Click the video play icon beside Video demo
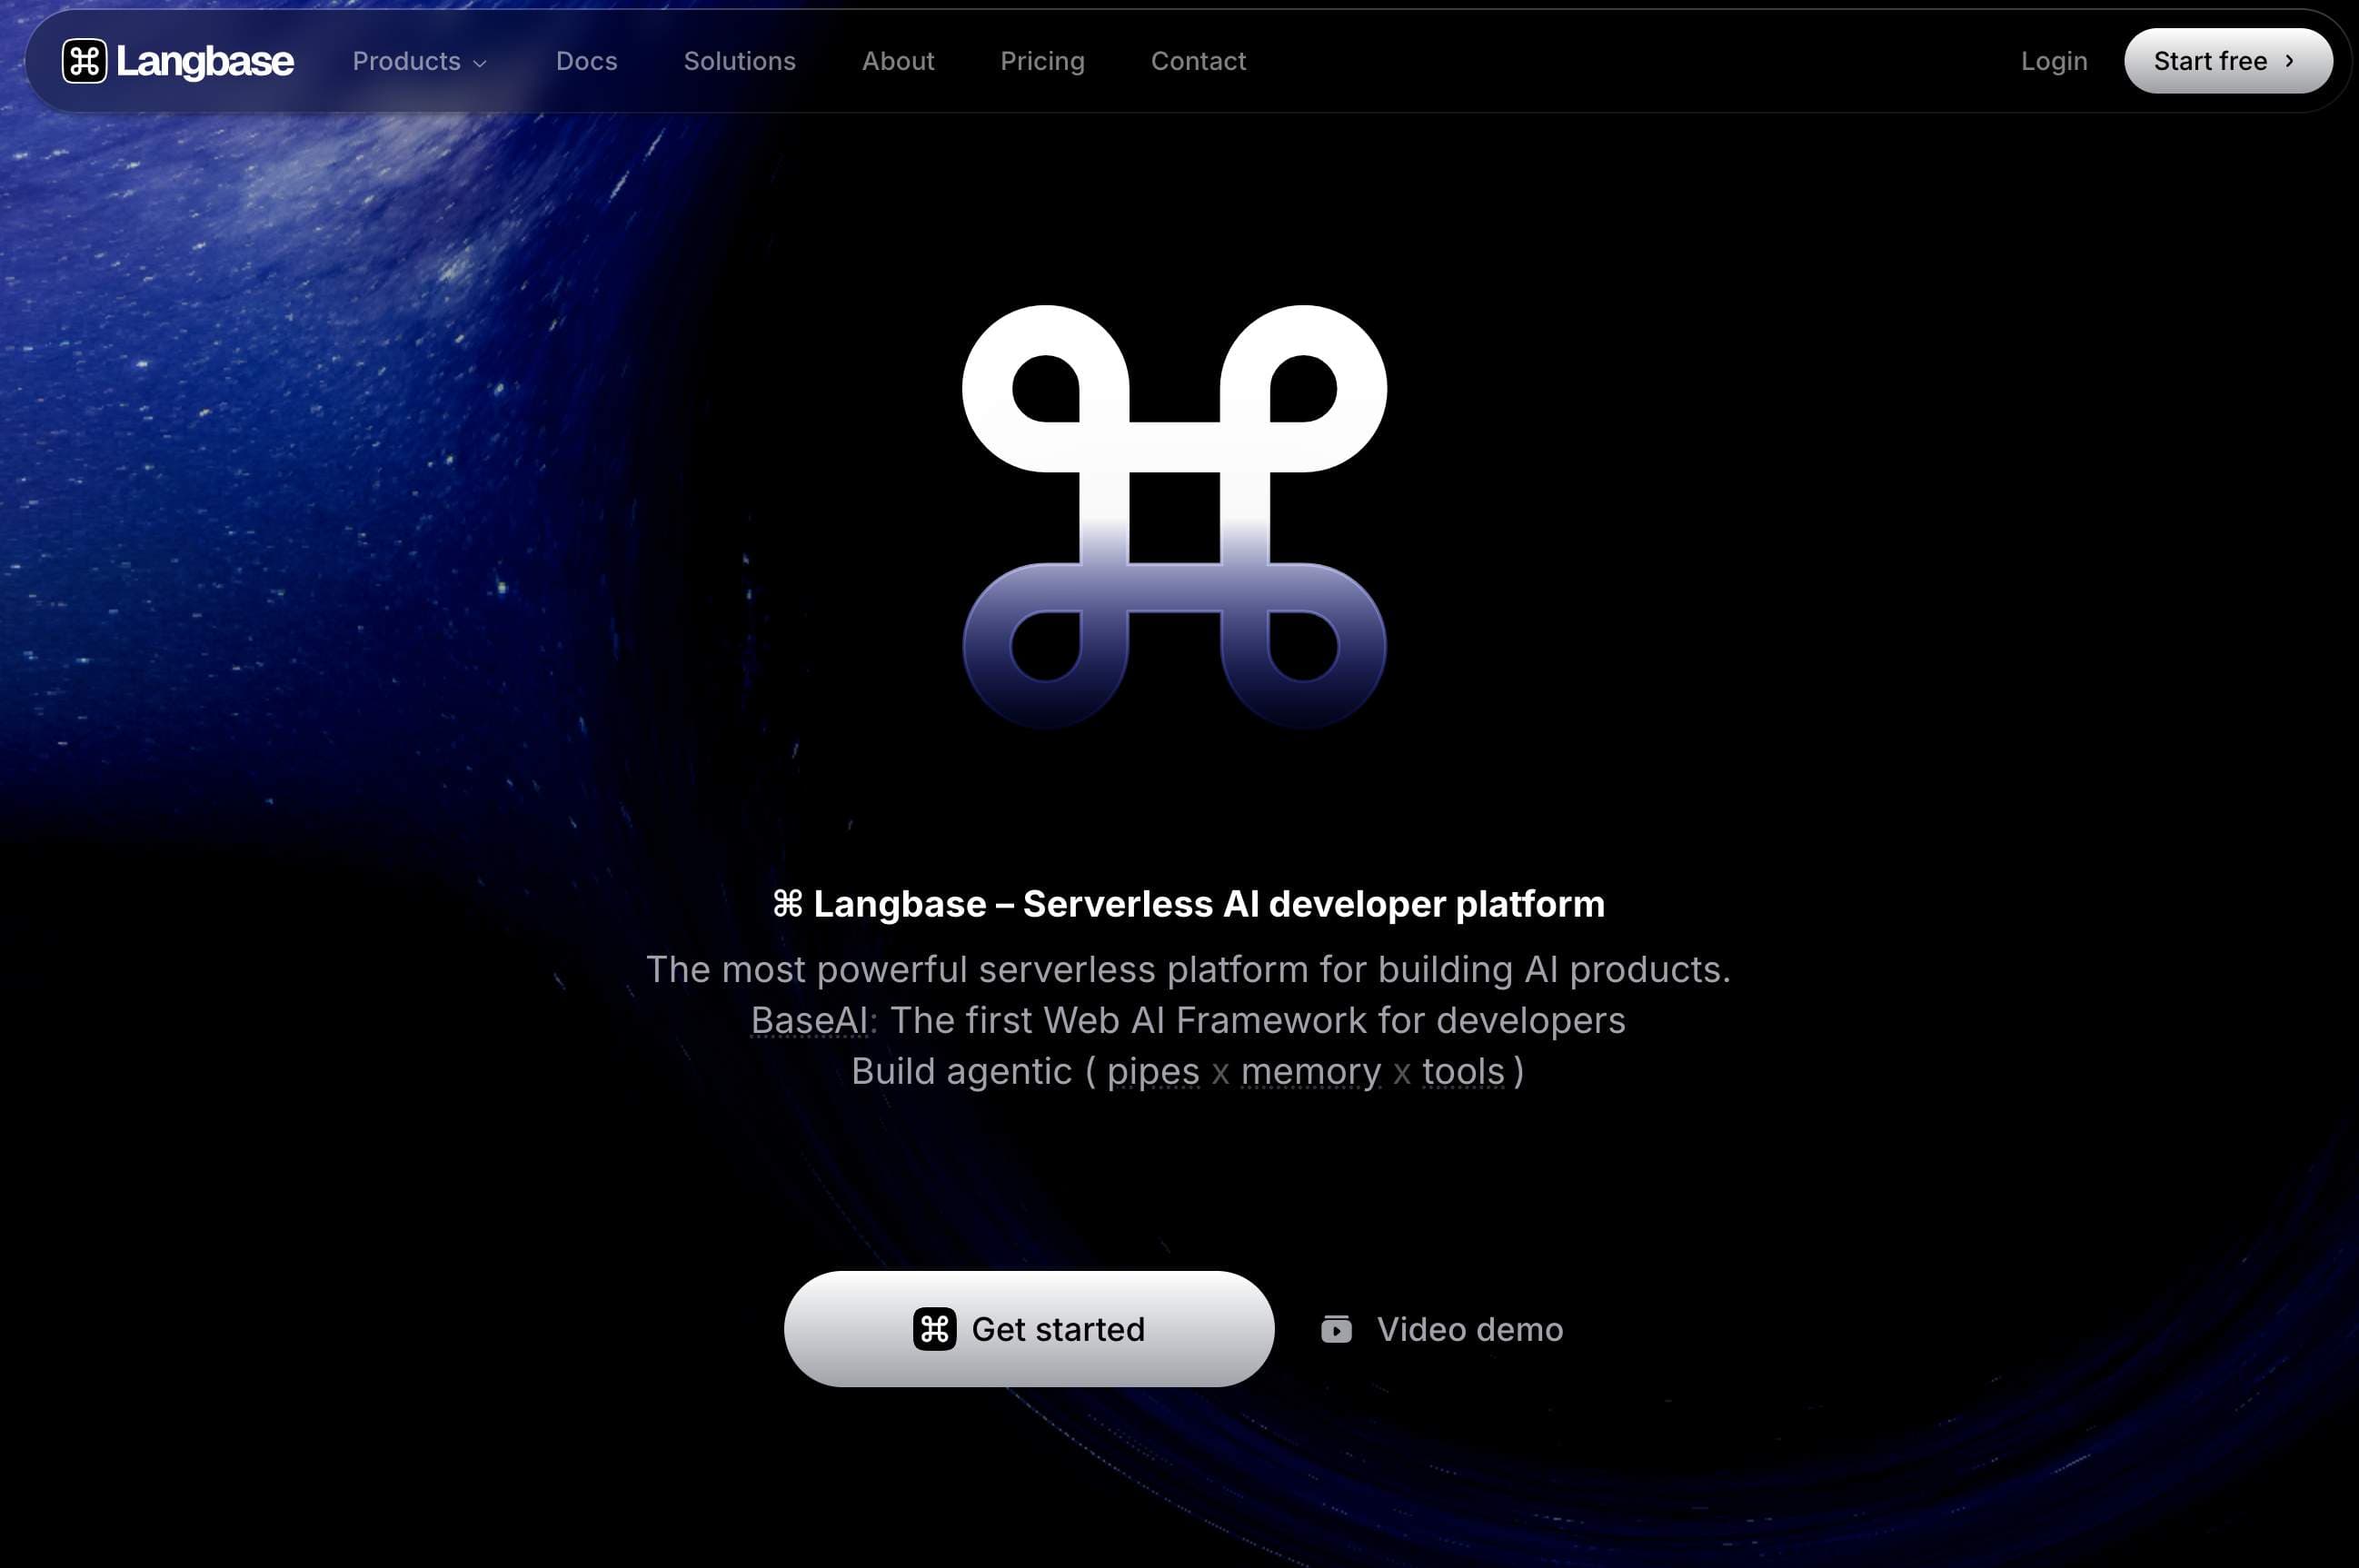The image size is (2359, 1568). 1336,1329
